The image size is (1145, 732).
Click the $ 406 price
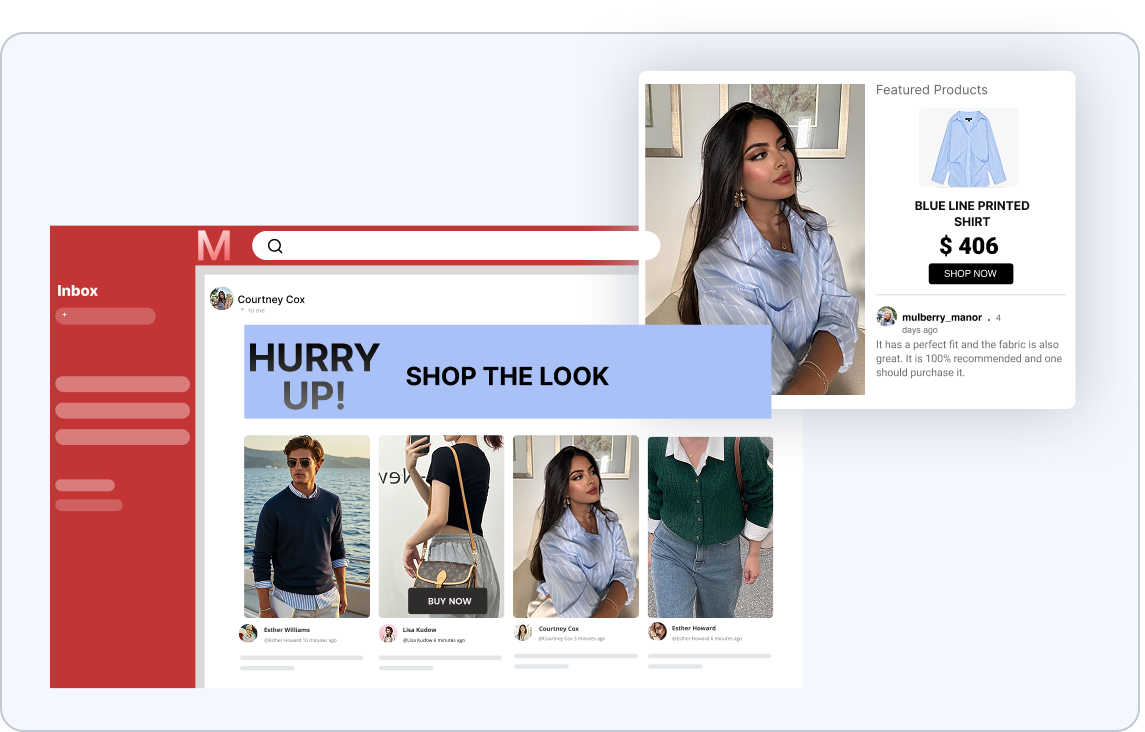(968, 246)
